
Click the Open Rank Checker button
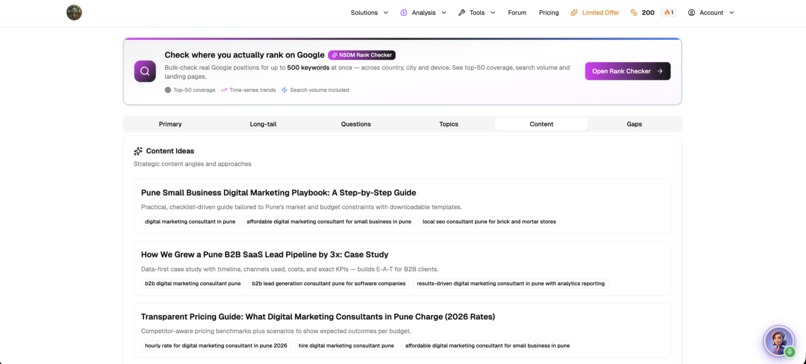627,71
